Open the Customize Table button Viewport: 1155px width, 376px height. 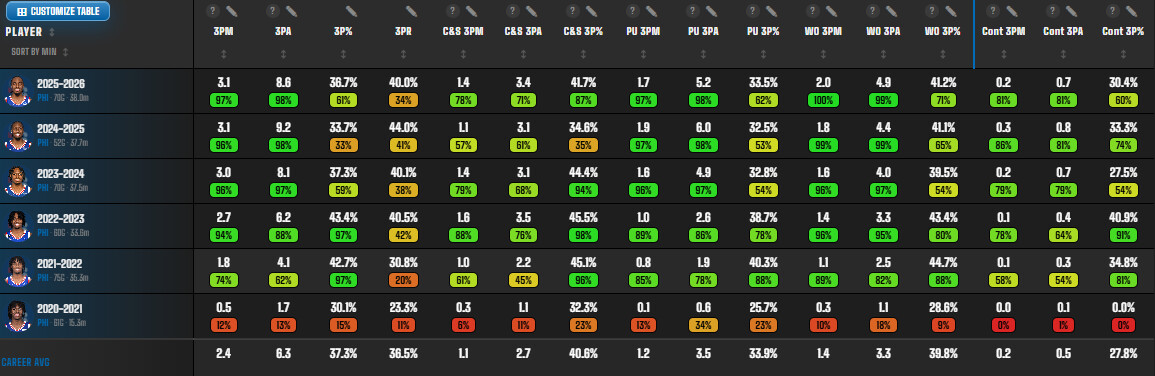point(57,11)
